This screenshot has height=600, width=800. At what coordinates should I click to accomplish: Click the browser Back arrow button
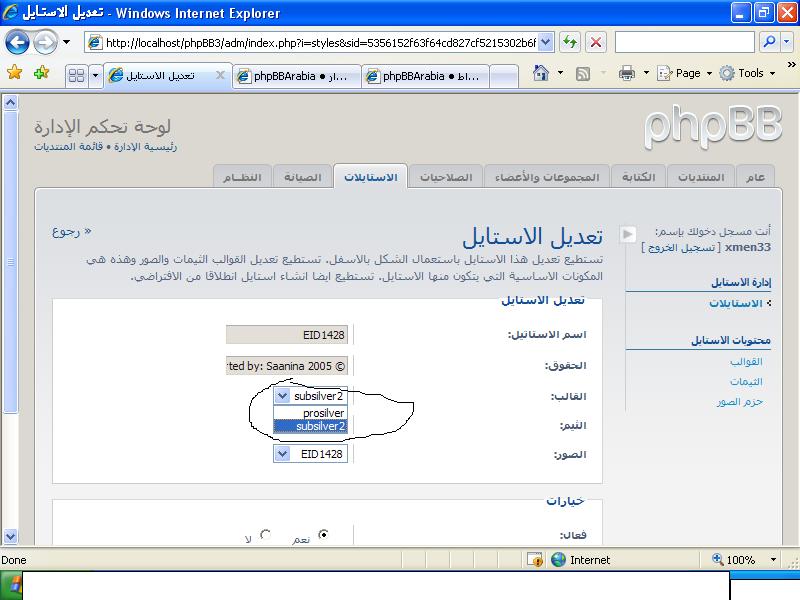[17, 42]
